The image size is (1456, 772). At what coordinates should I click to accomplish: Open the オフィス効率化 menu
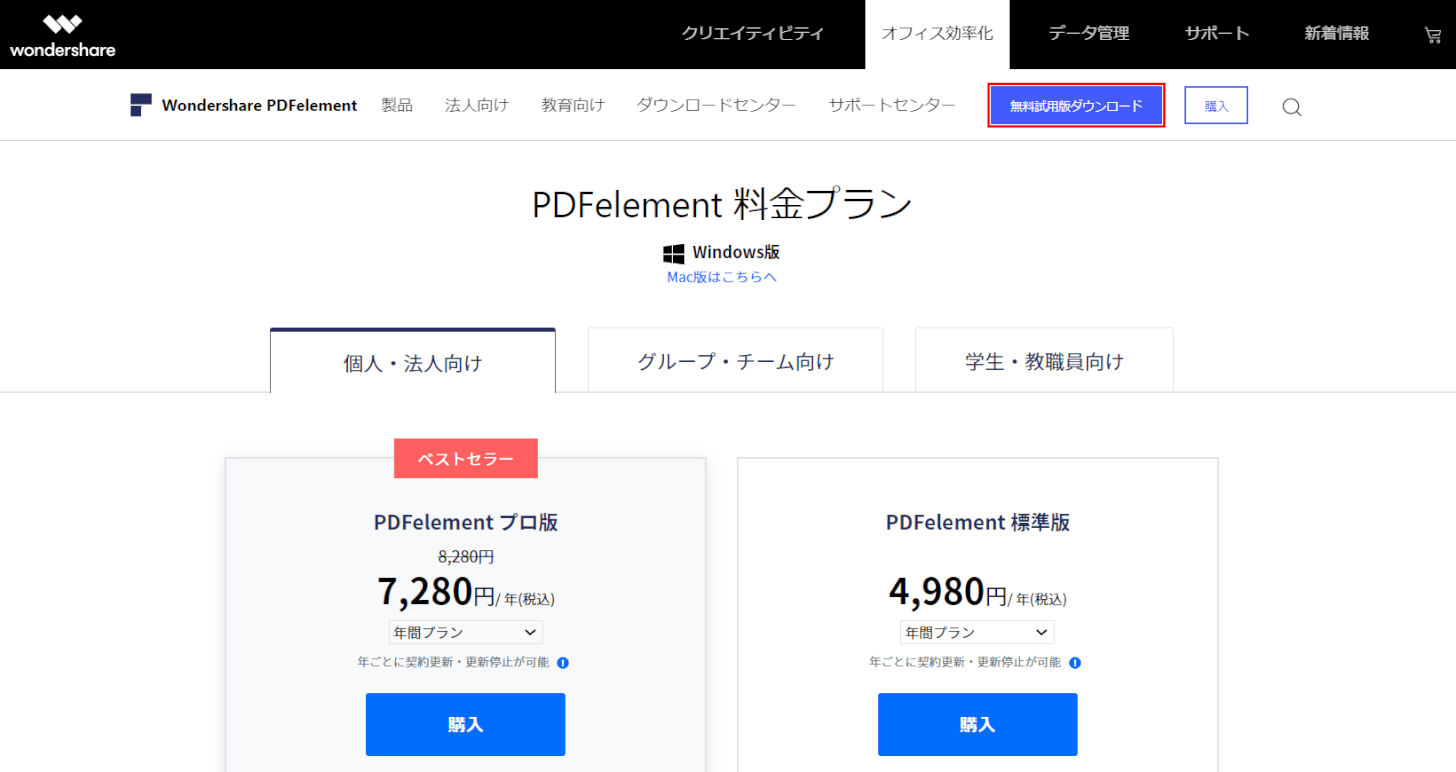tap(937, 34)
